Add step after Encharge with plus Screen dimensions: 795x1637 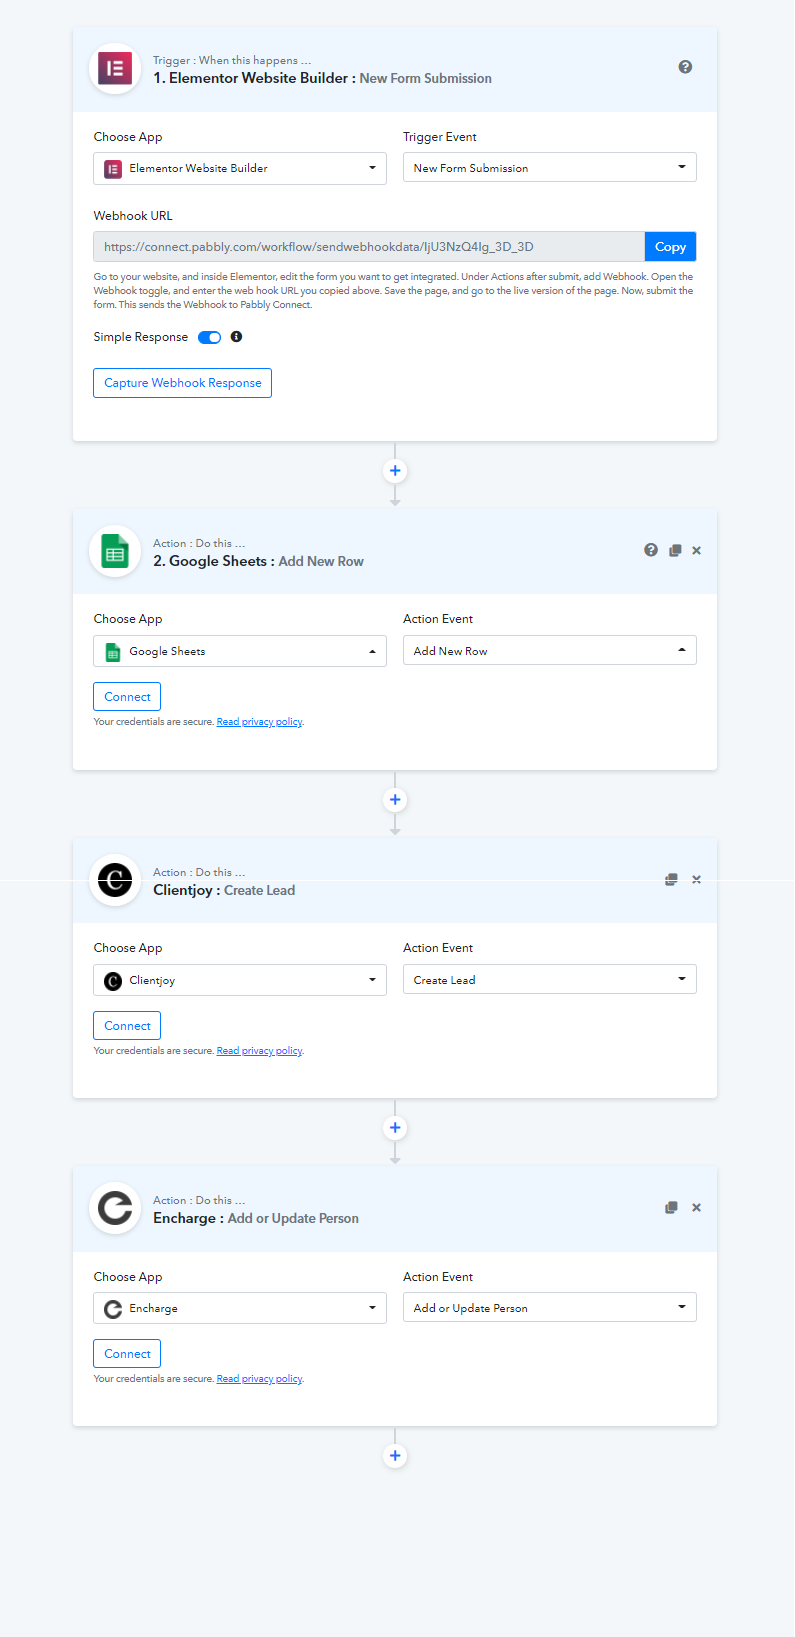pos(395,1456)
